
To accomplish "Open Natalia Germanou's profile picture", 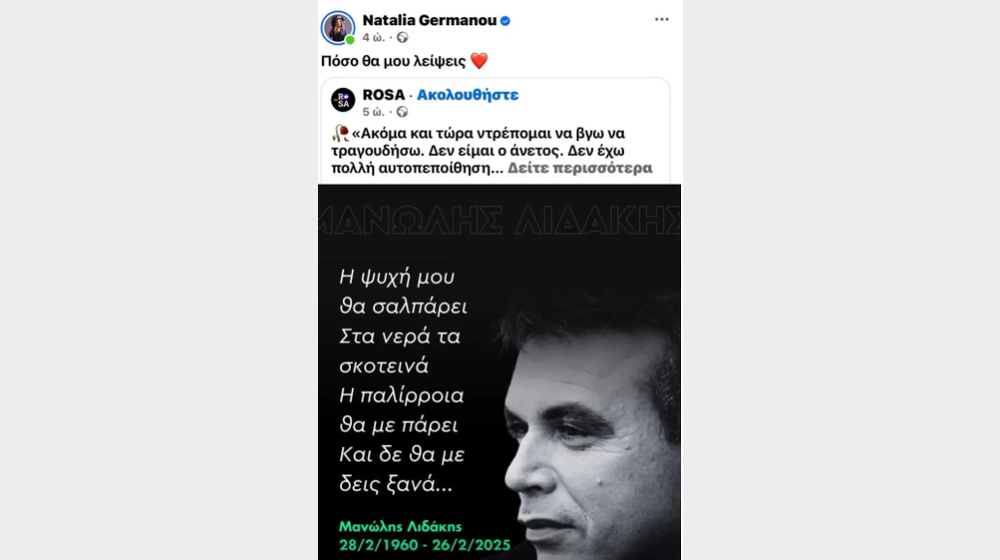I will click(x=337, y=27).
